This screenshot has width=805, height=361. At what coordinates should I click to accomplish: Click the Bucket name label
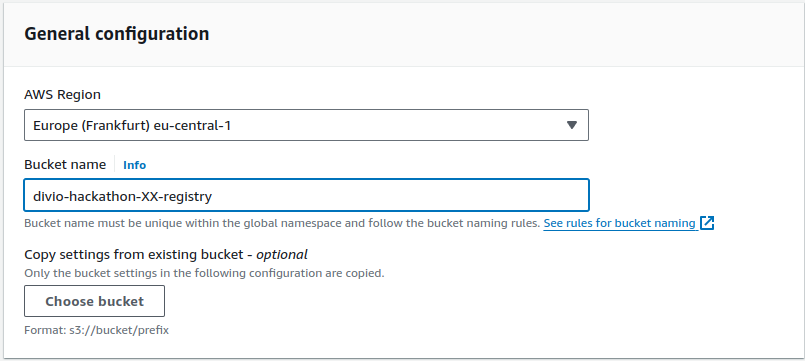(65, 165)
